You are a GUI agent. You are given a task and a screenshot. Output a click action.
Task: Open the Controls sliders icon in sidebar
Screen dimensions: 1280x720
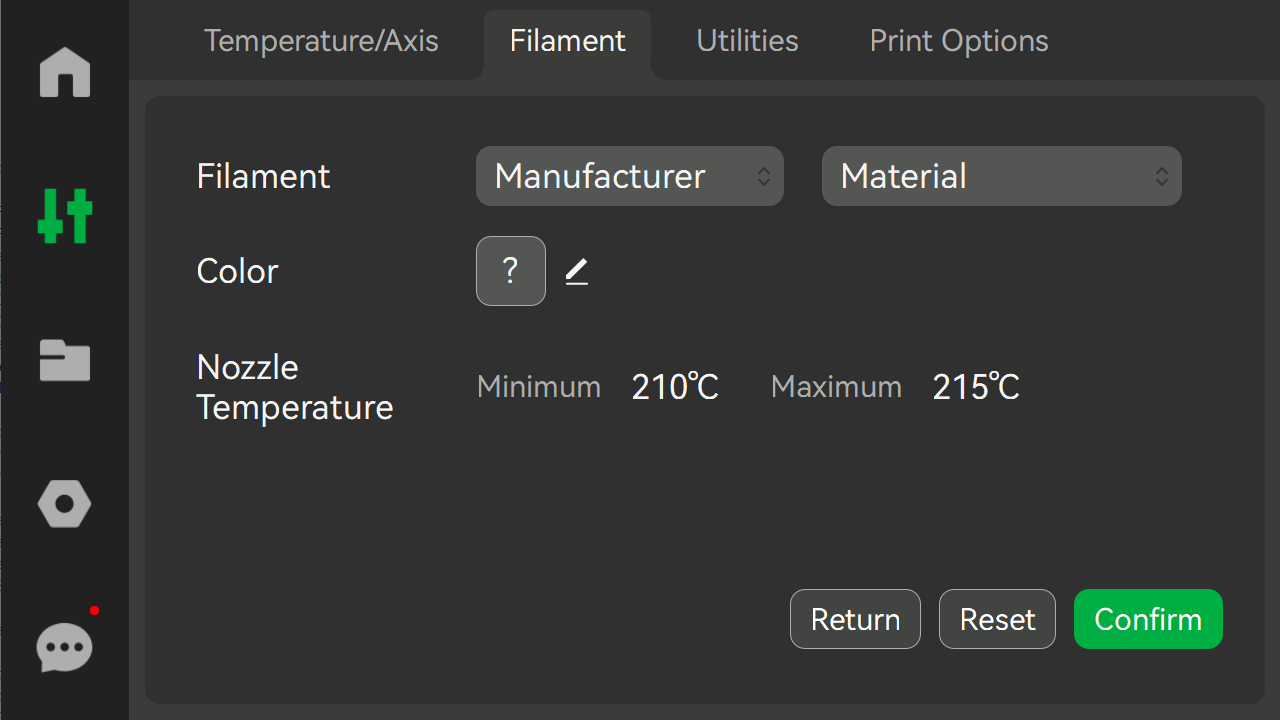pos(65,216)
